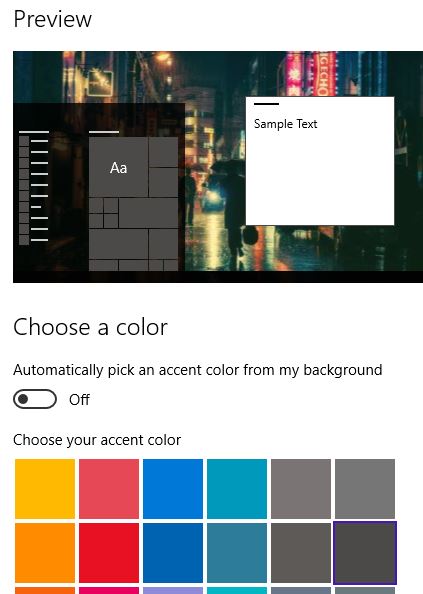Pick the bright blue accent color

pyautogui.click(x=173, y=489)
